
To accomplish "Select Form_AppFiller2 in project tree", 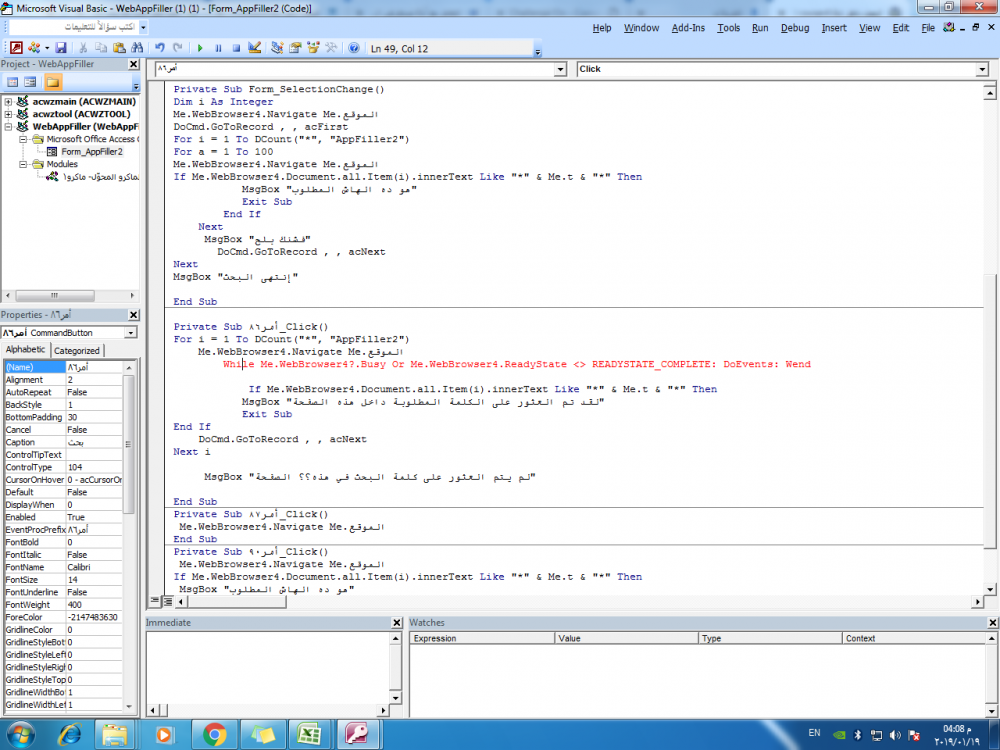I will [92, 152].
